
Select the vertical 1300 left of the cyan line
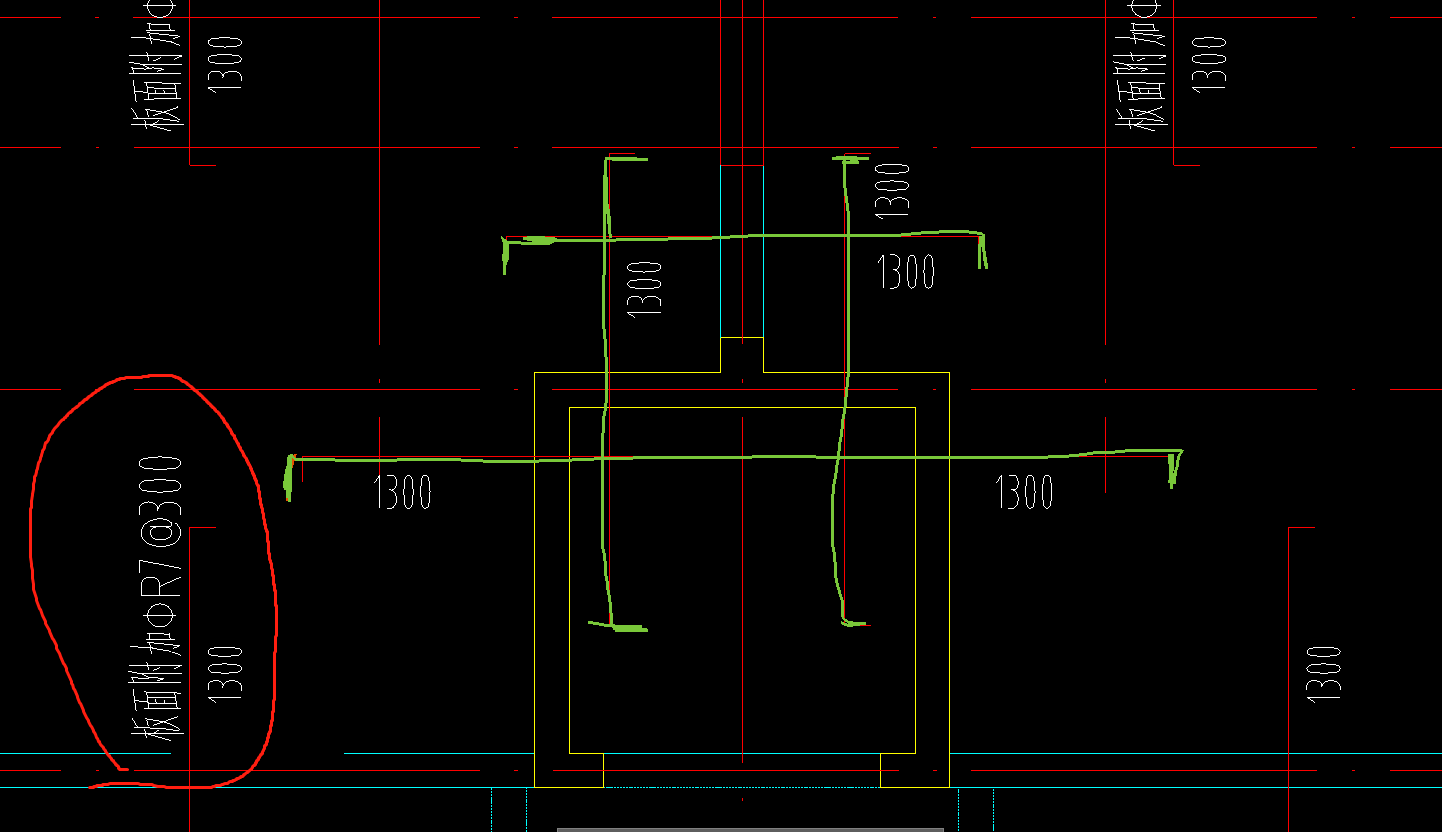click(645, 289)
